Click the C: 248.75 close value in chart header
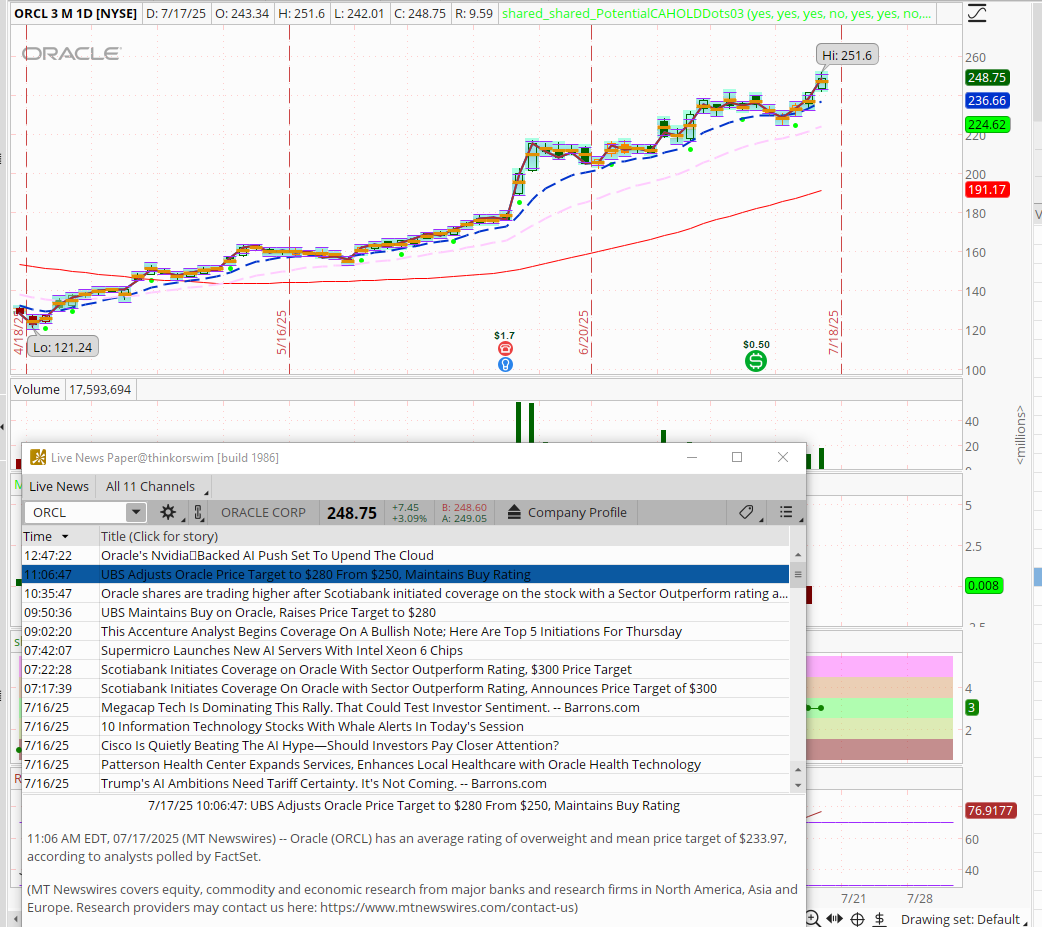Screen dimensions: 1042x927 pyautogui.click(x=418, y=13)
